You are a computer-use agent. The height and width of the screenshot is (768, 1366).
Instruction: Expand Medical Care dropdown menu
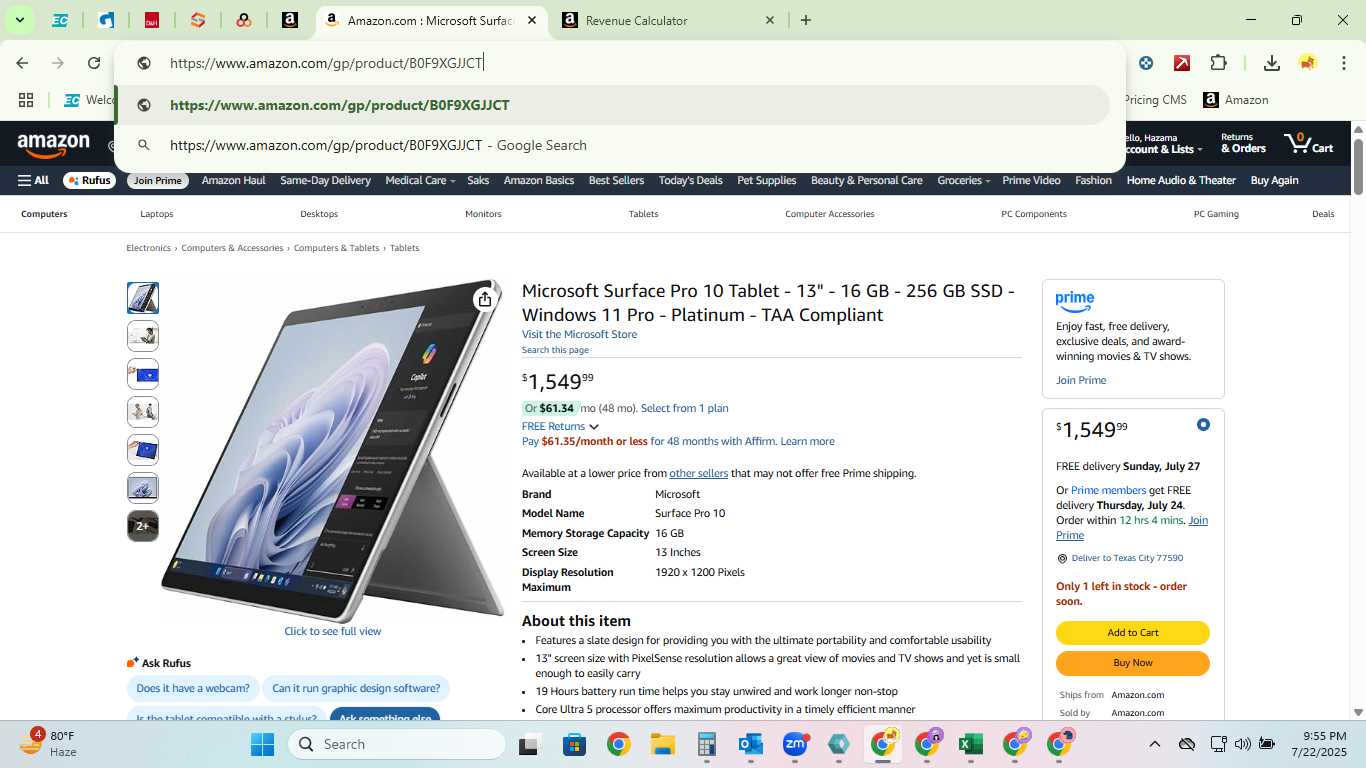tap(420, 181)
